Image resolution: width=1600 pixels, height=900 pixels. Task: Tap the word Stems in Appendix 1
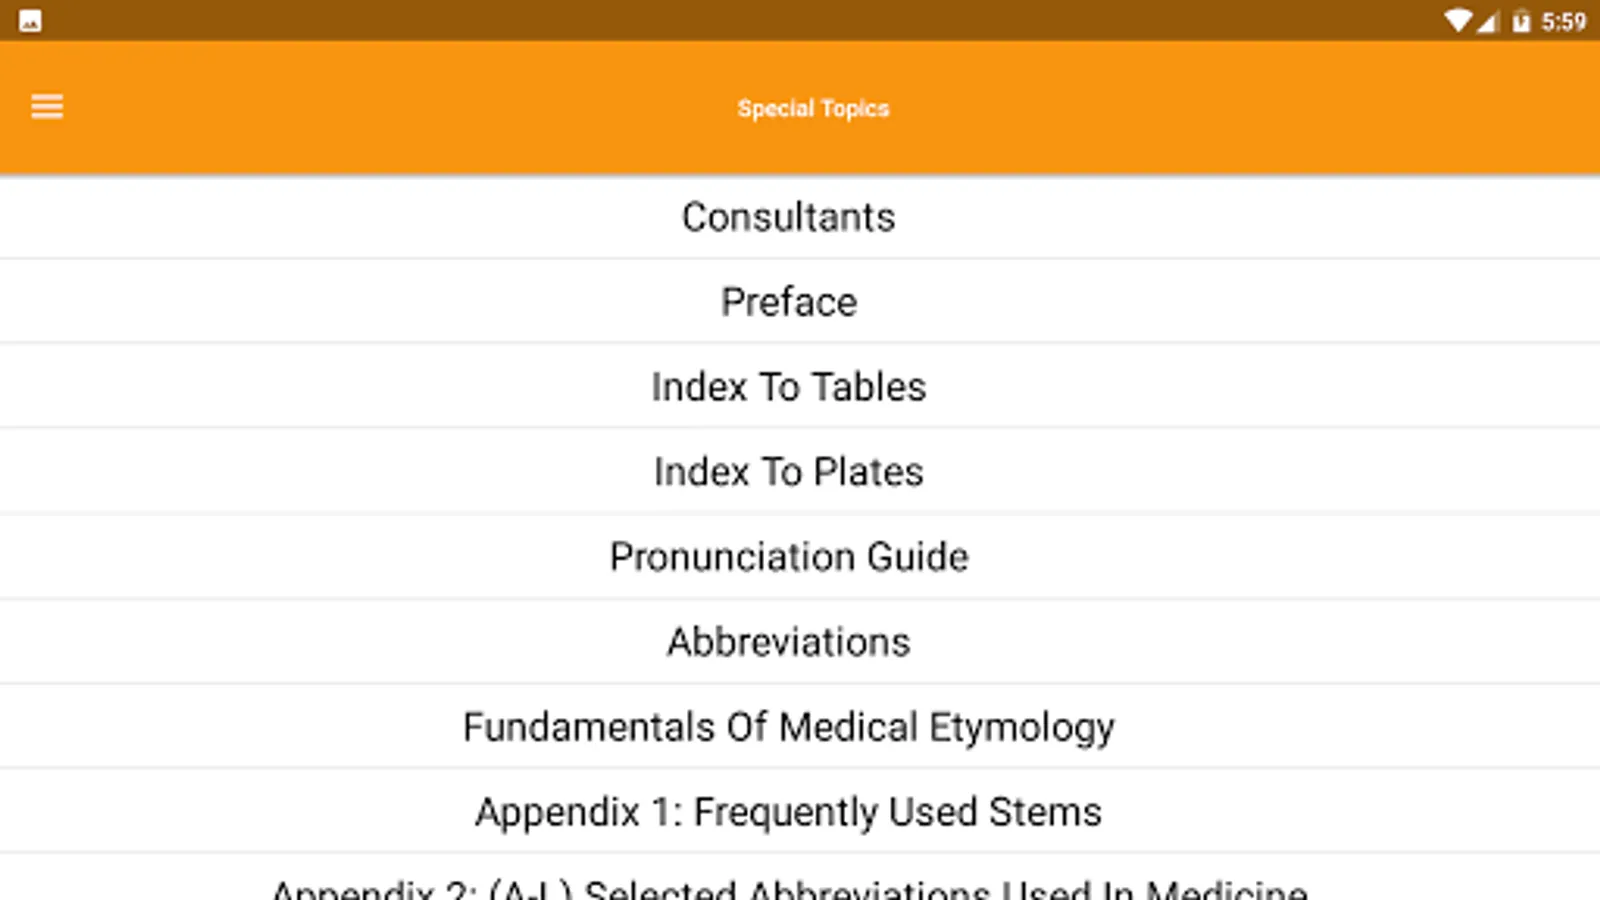click(1045, 812)
